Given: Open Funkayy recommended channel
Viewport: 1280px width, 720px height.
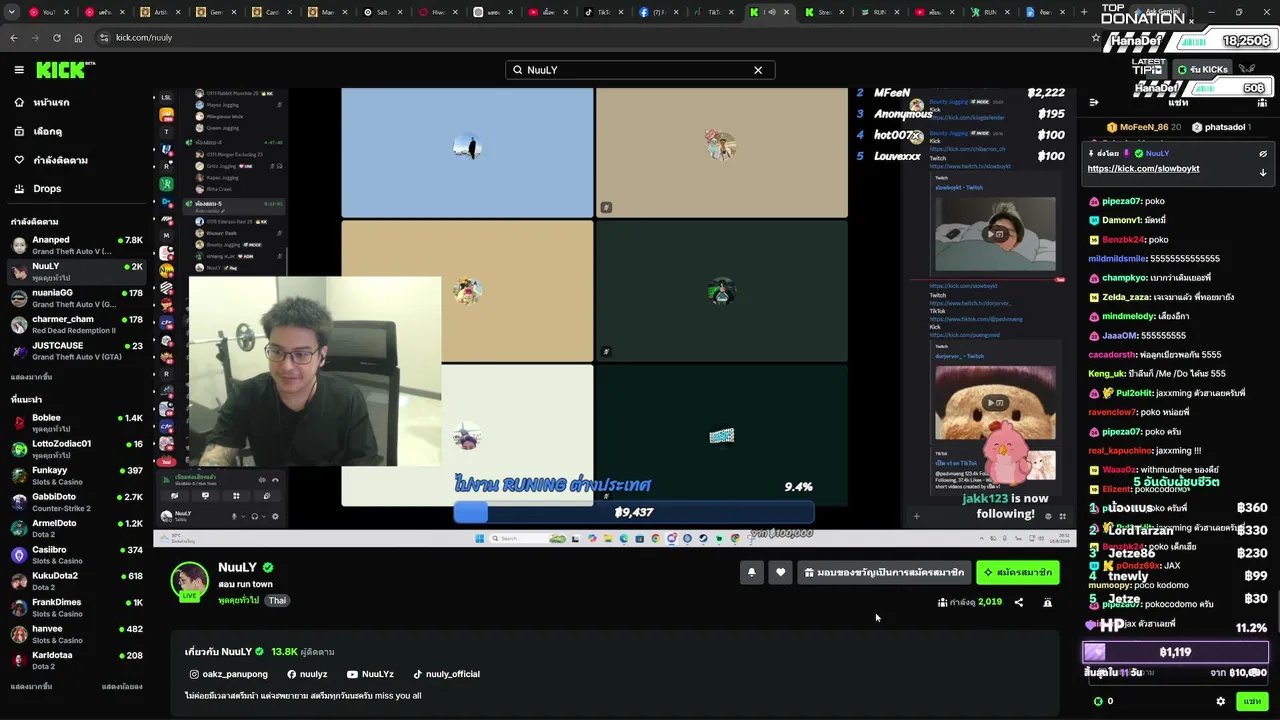Looking at the screenshot, I should pyautogui.click(x=77, y=476).
